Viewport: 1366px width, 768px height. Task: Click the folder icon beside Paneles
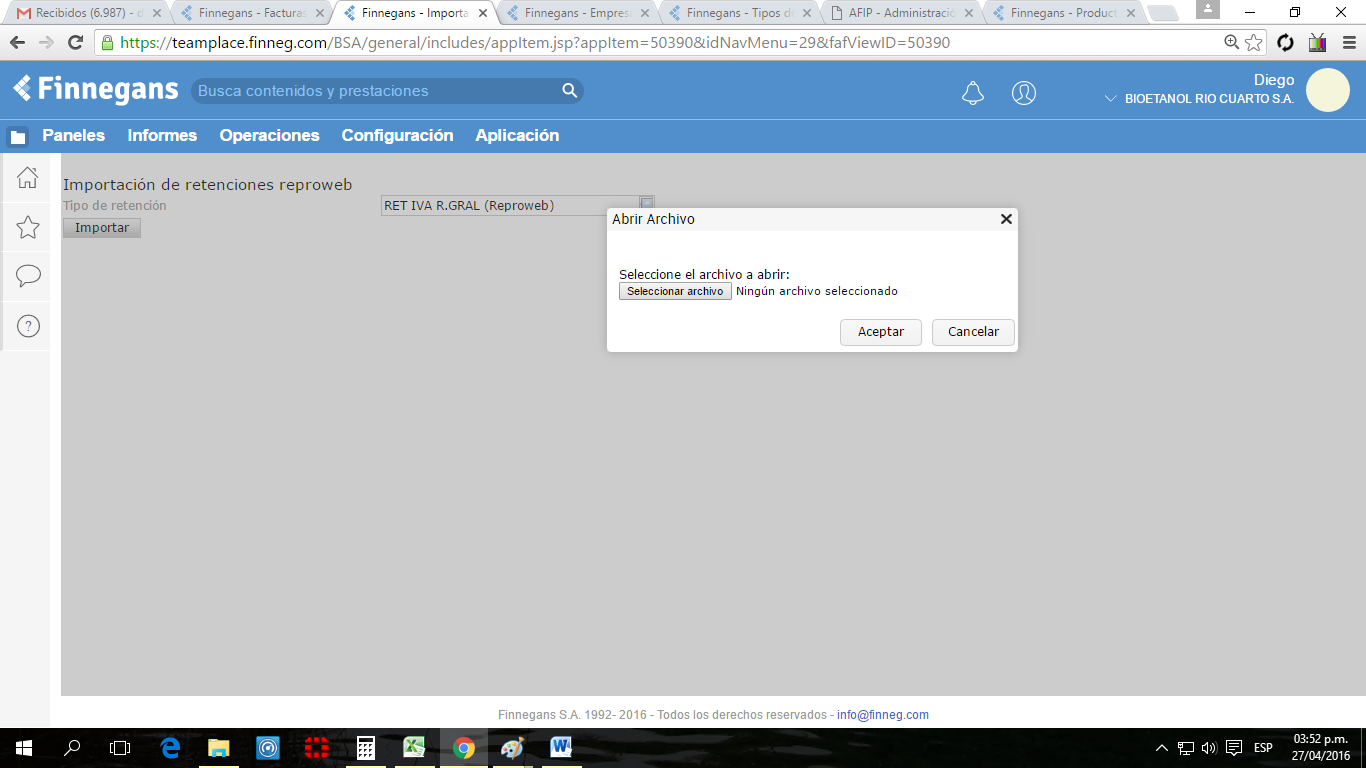coord(18,137)
